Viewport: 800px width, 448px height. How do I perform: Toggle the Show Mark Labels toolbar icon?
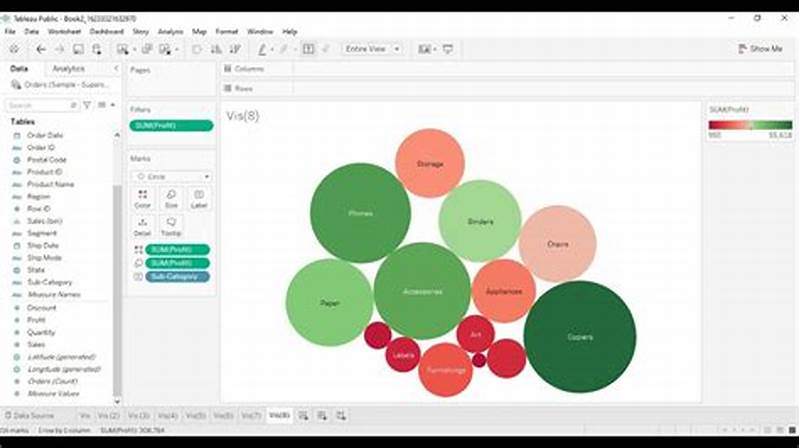click(308, 49)
